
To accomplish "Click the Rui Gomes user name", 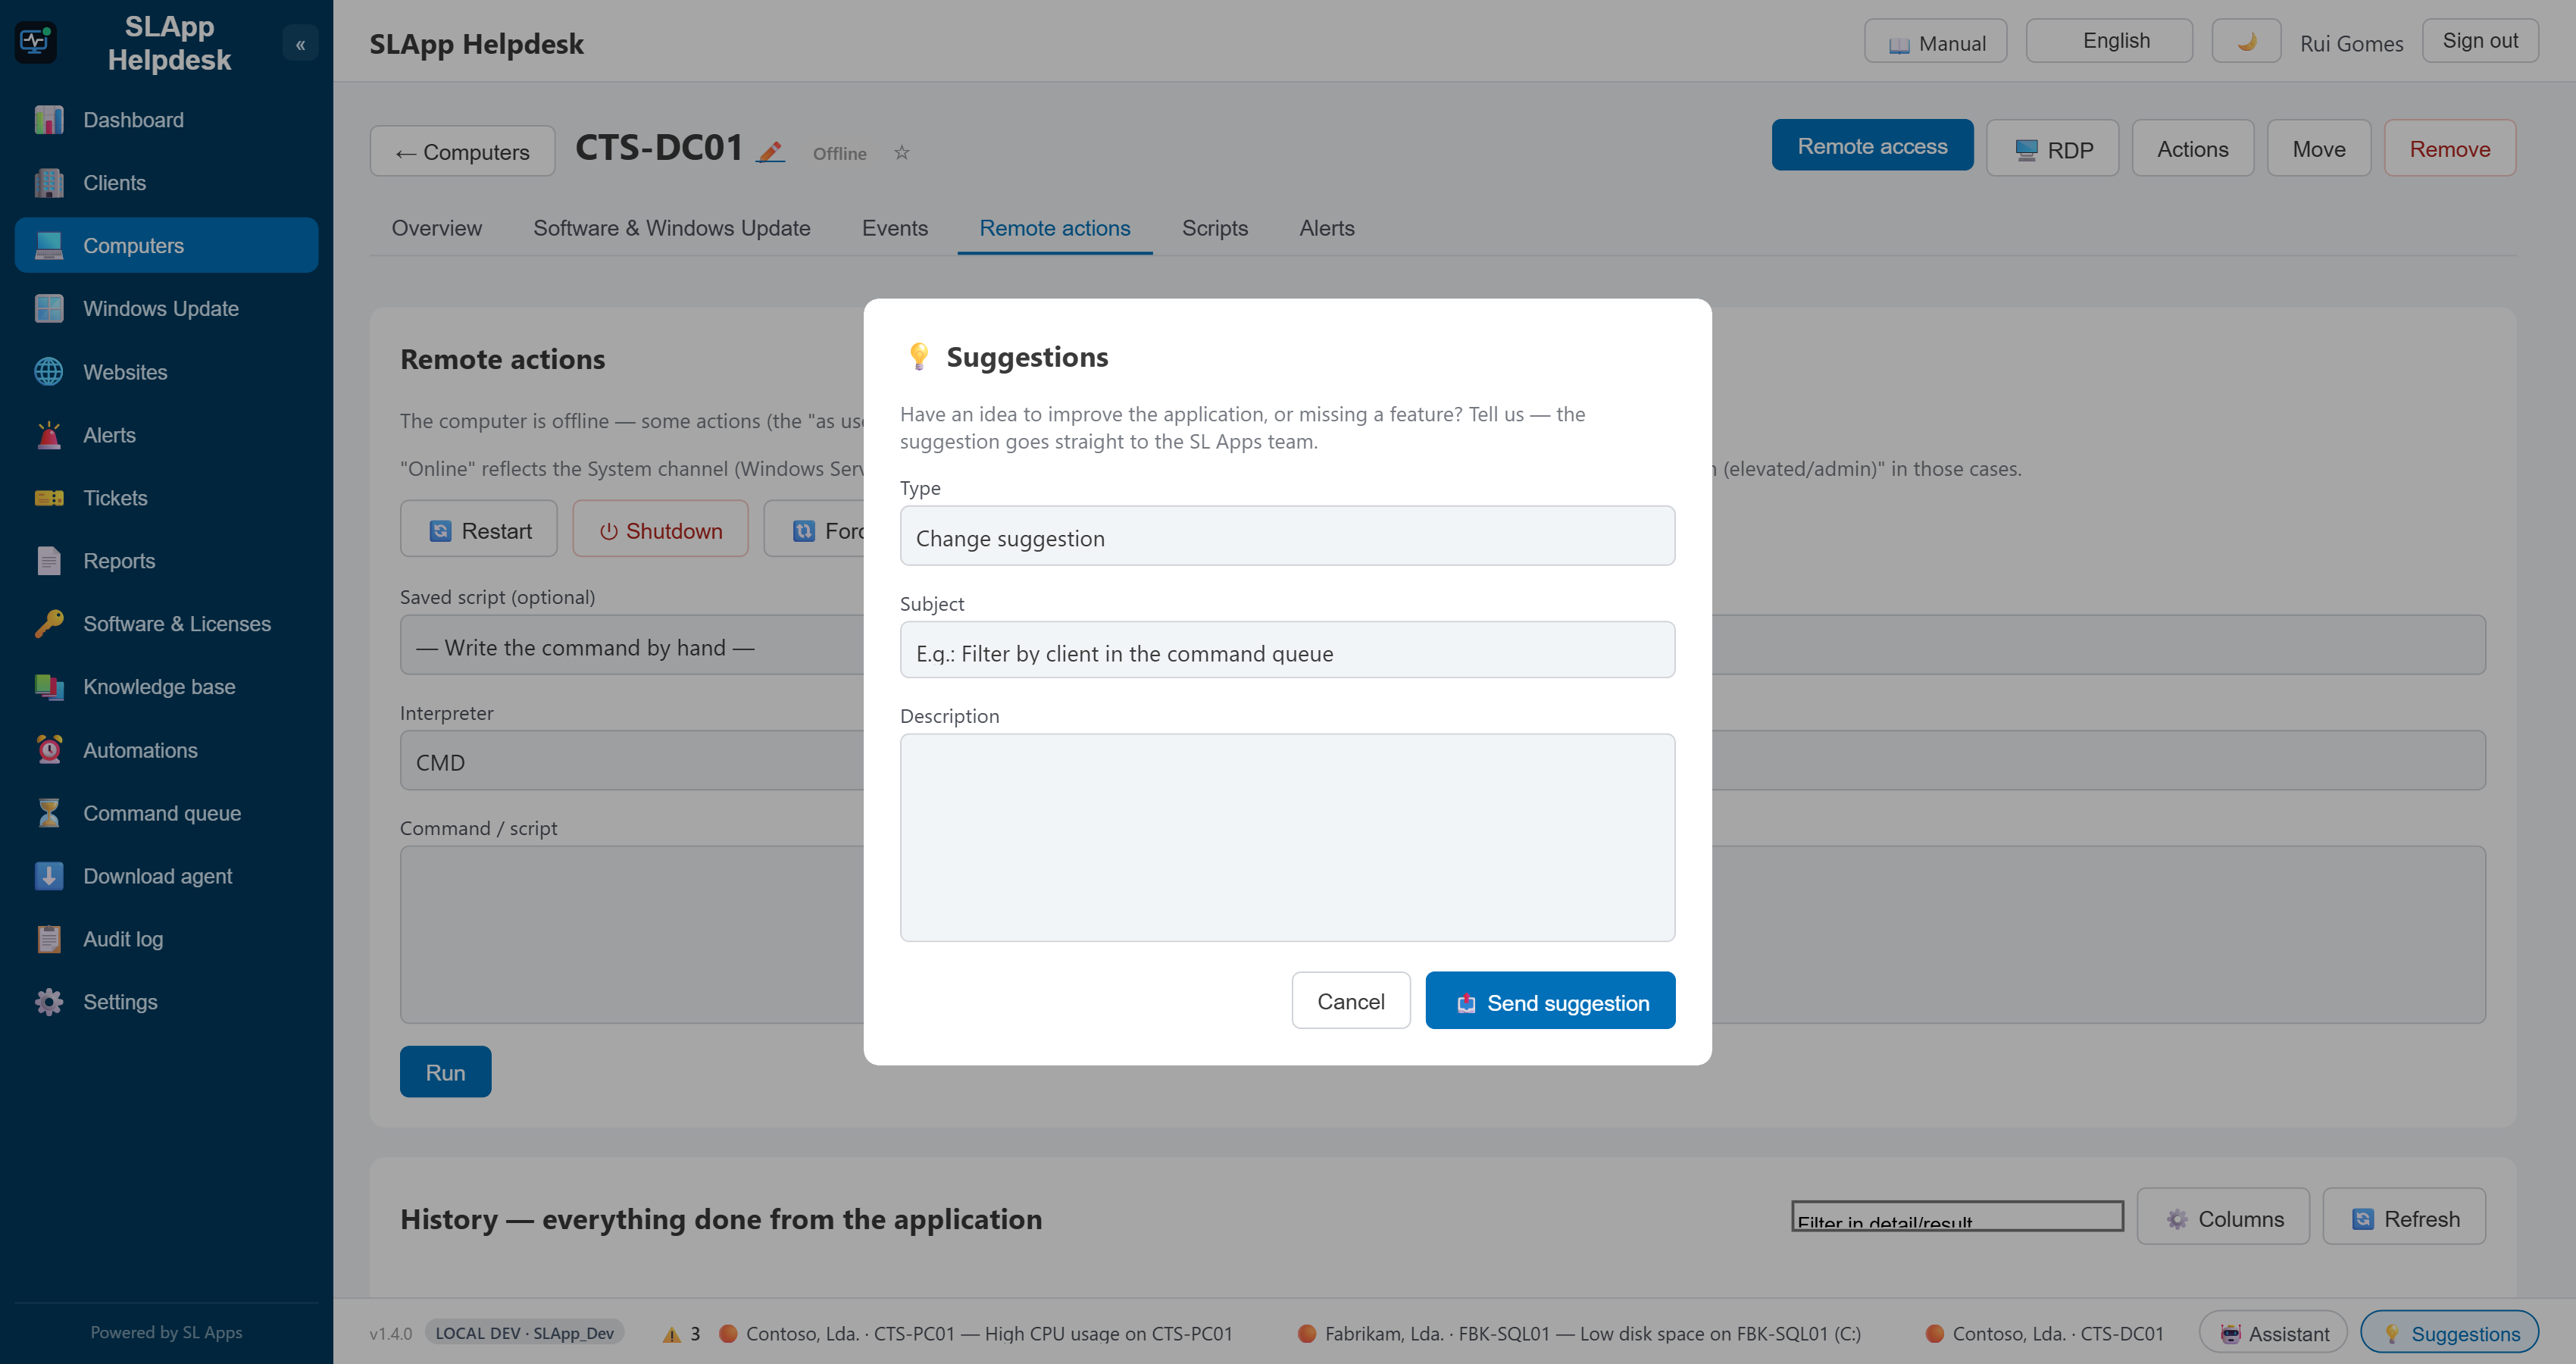I will click(x=2351, y=43).
